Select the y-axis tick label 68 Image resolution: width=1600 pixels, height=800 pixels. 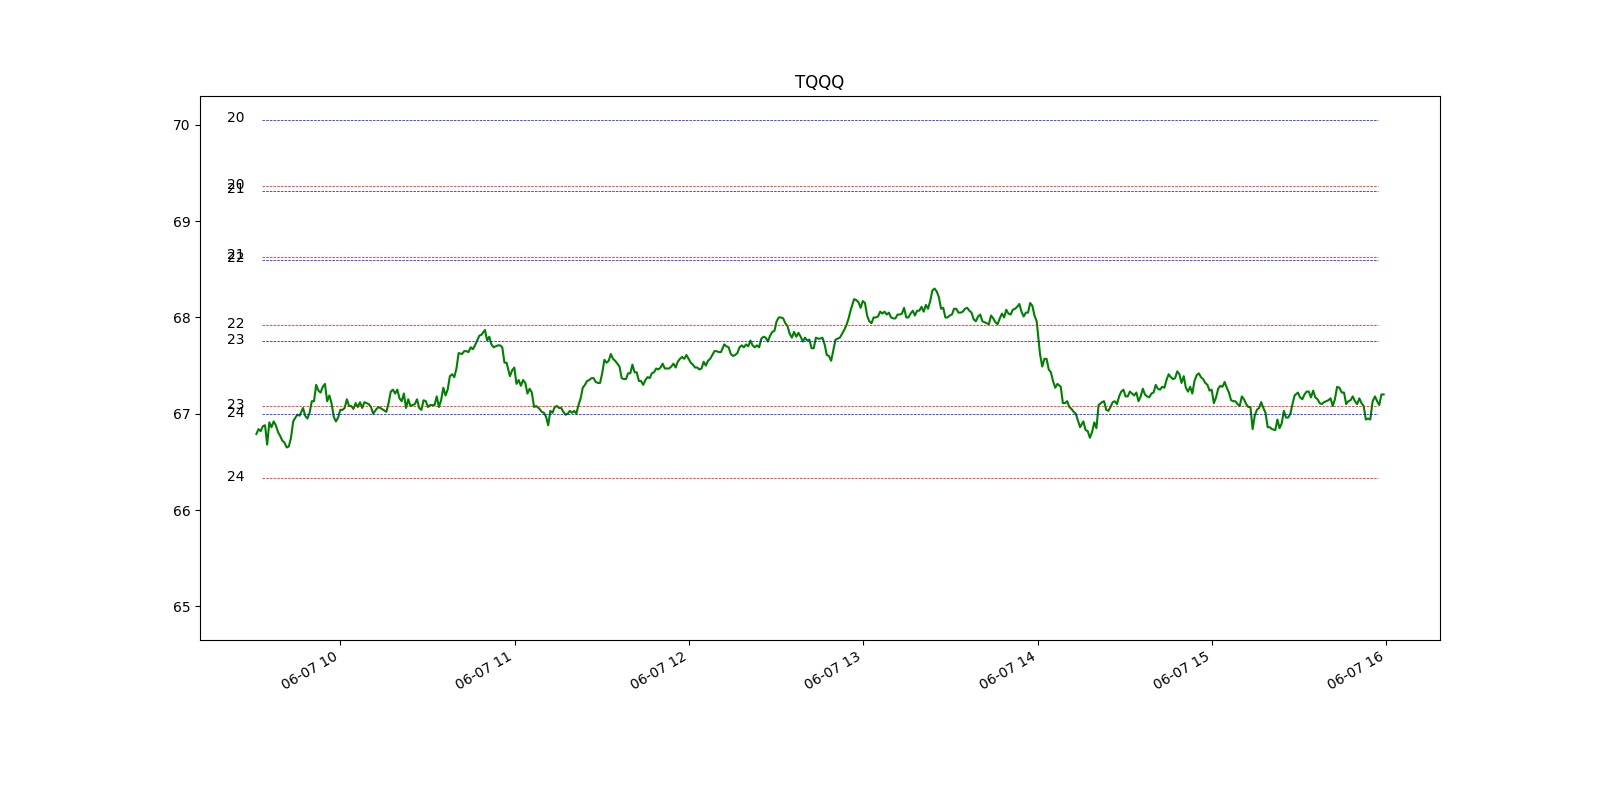[181, 318]
